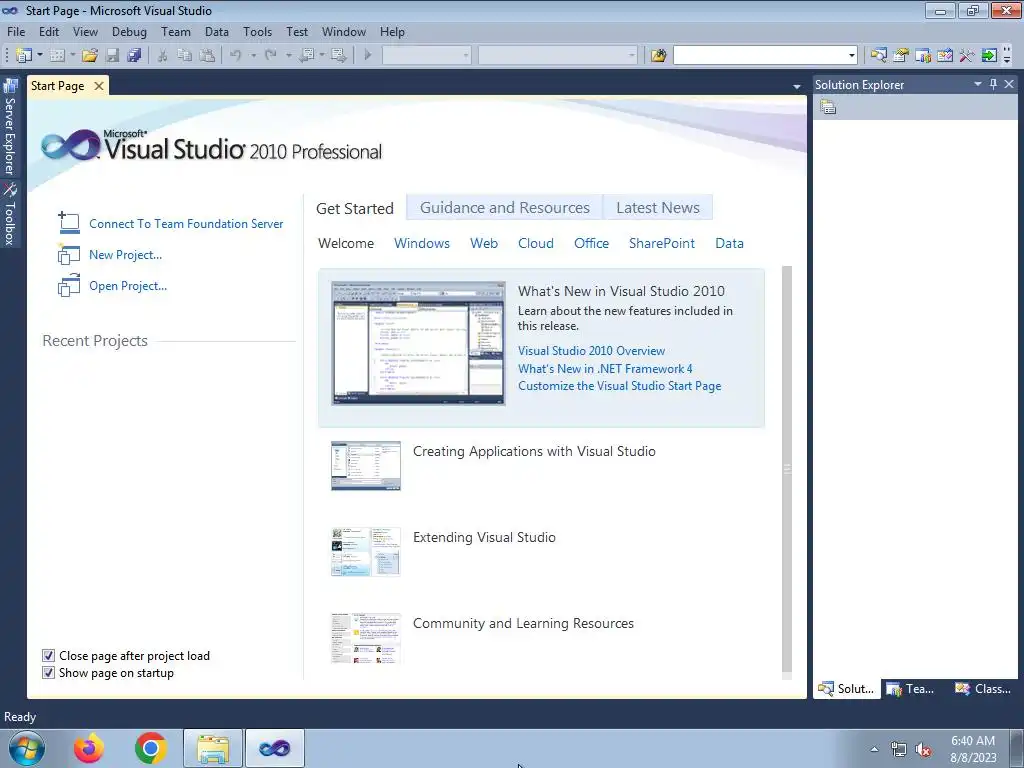Click the Open File folder icon
Image resolution: width=1024 pixels, height=768 pixels.
pyautogui.click(x=90, y=56)
